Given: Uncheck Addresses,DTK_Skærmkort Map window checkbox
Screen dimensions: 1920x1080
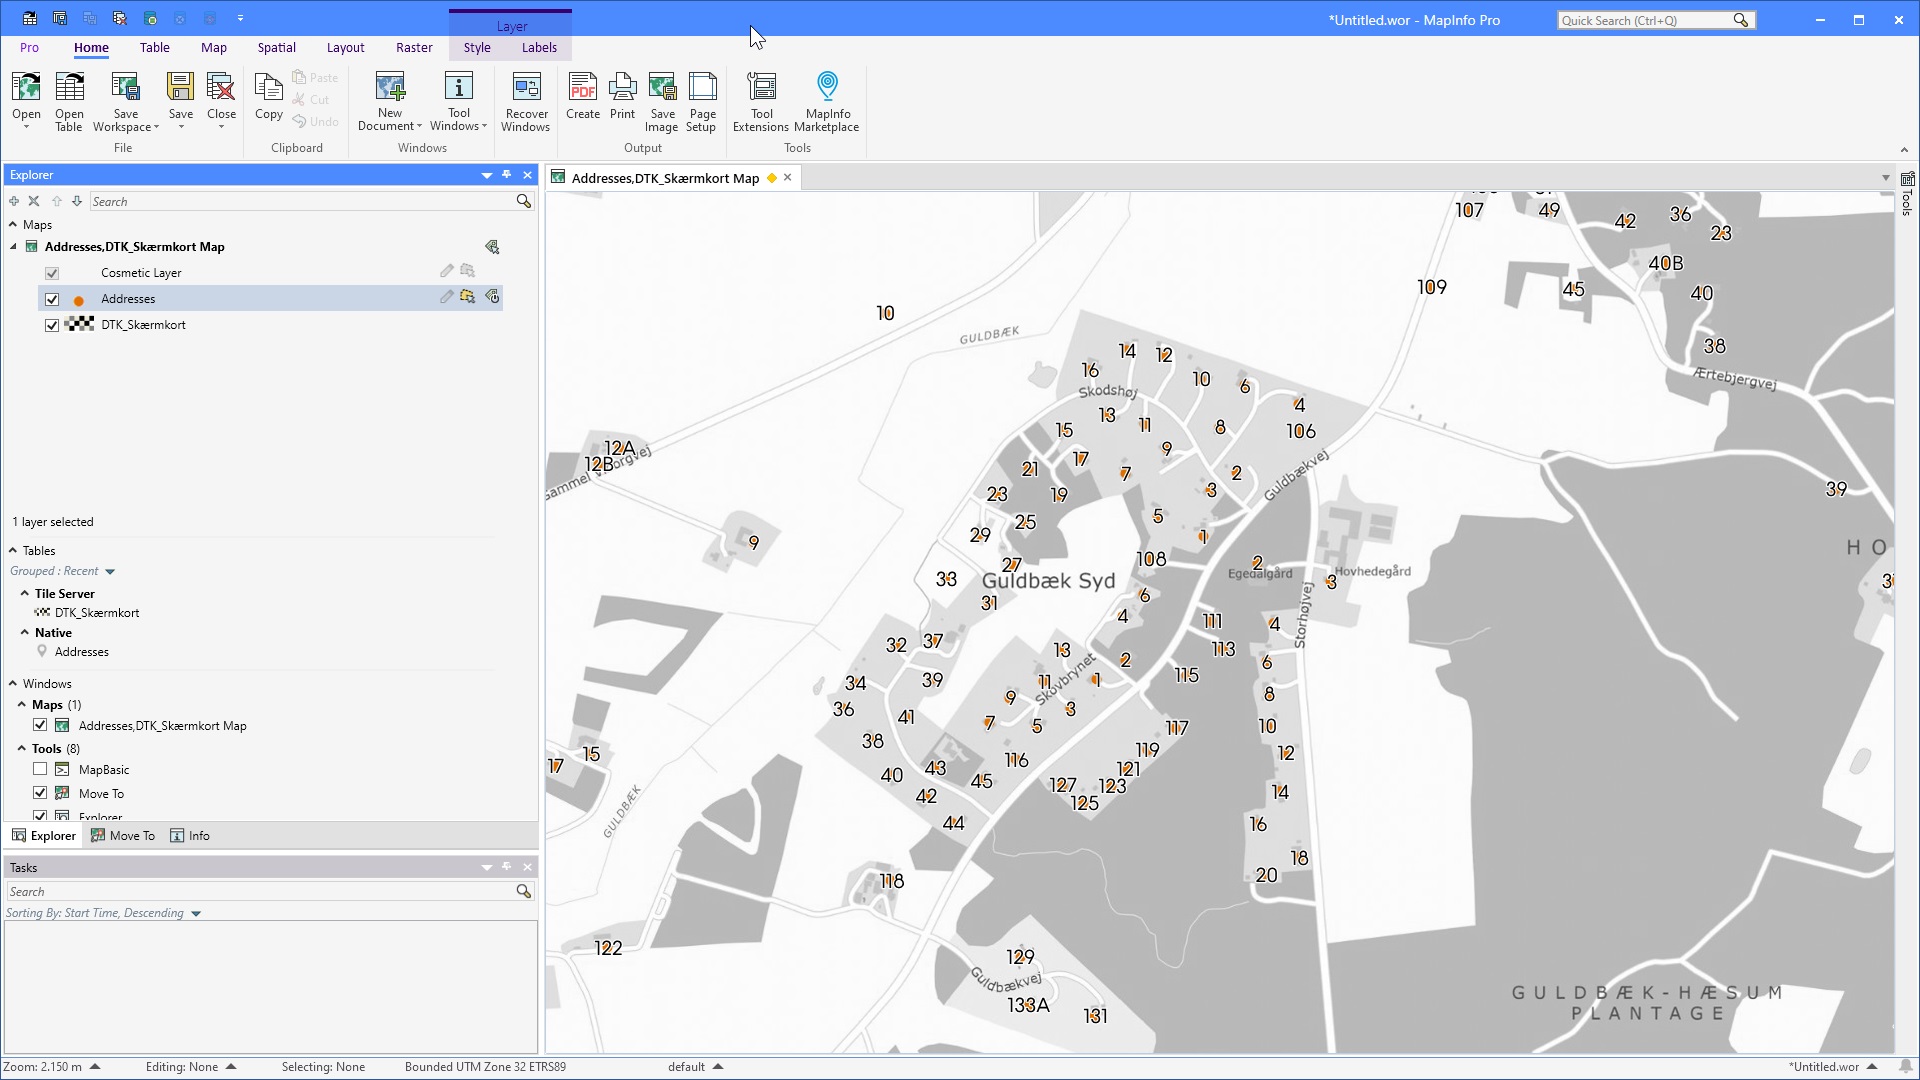Looking at the screenshot, I should pos(40,725).
